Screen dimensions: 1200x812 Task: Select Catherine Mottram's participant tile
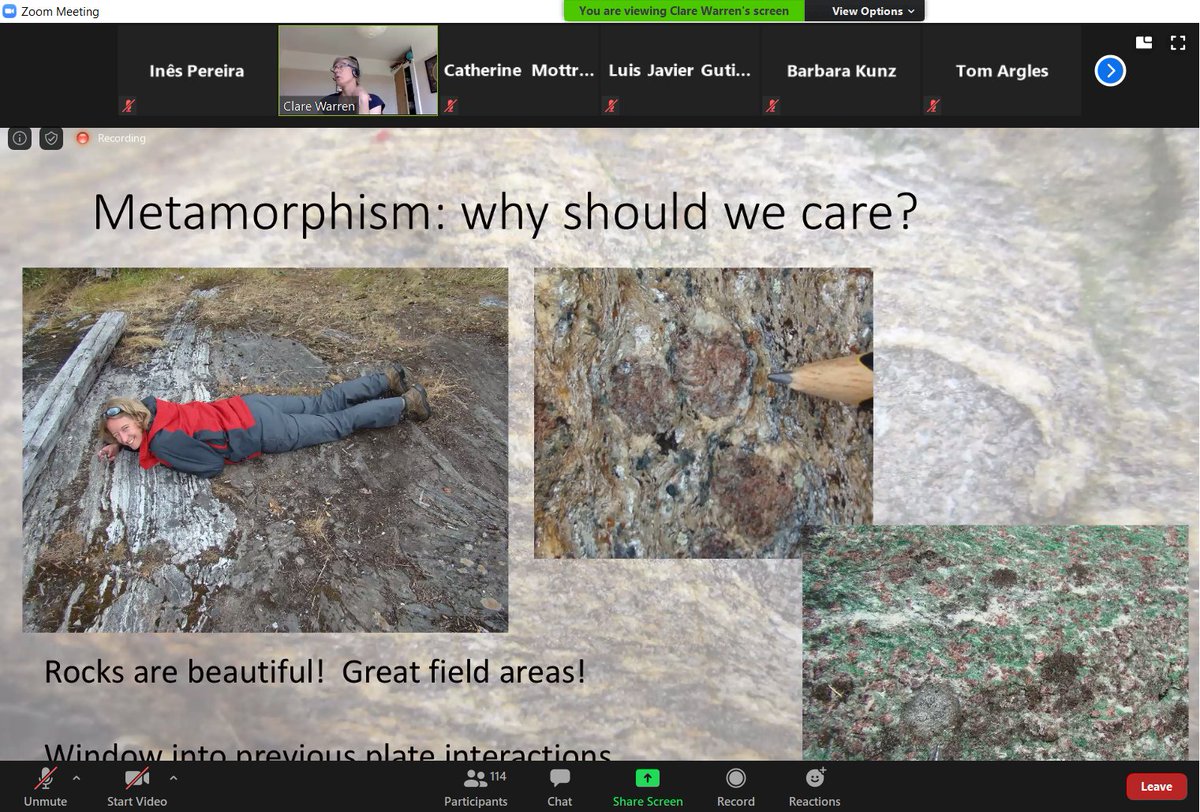click(x=519, y=71)
